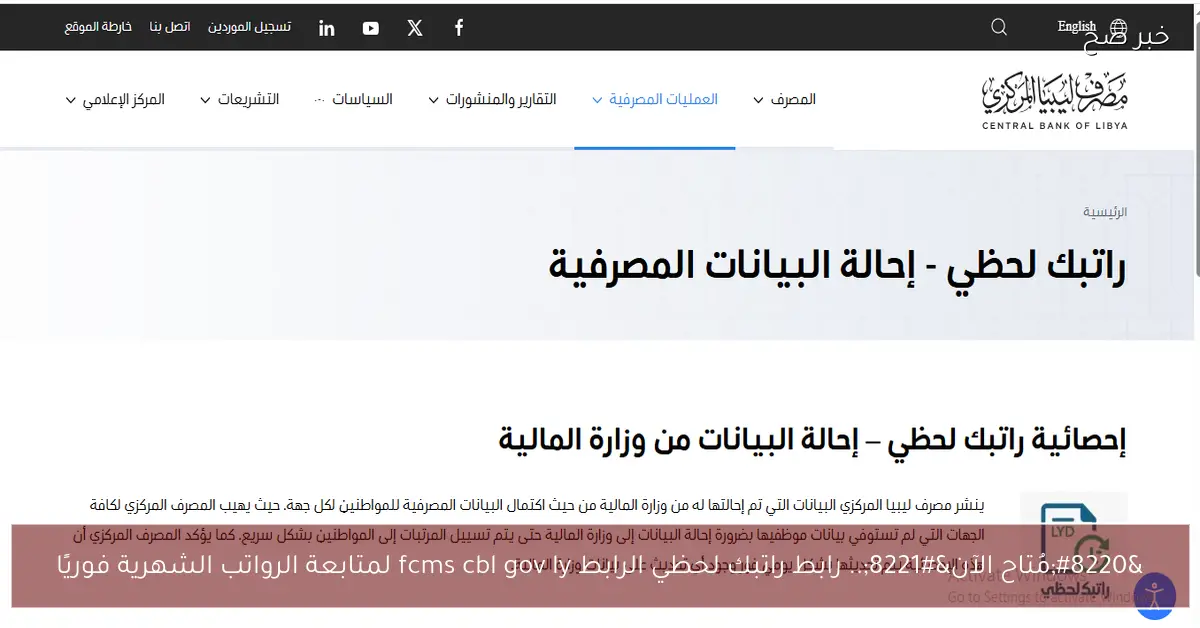Select the العمليات المصرفية navigation item
Image resolution: width=1200 pixels, height=628 pixels.
click(655, 99)
